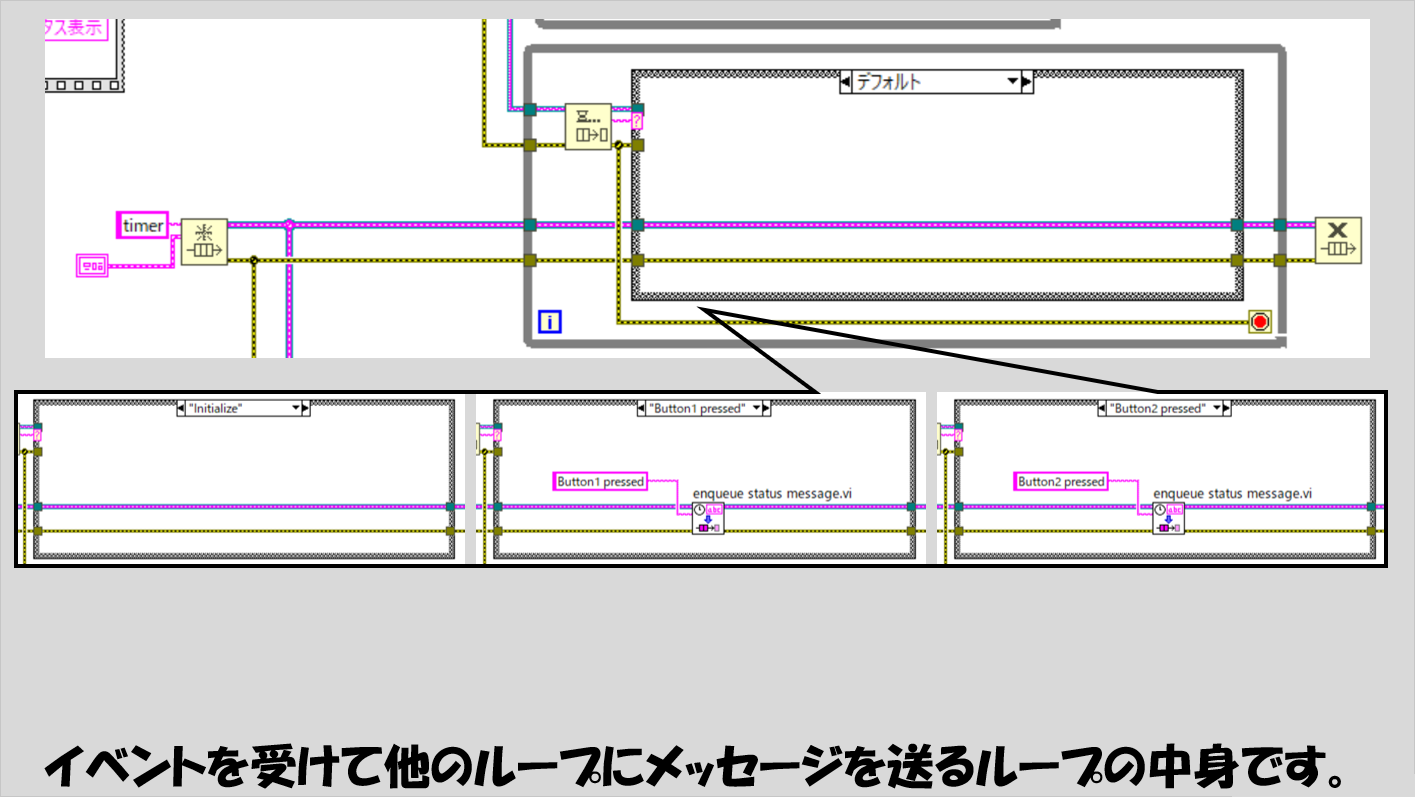The image size is (1415, 797).
Task: Click the Release Queue node at right
Action: (x=1338, y=240)
